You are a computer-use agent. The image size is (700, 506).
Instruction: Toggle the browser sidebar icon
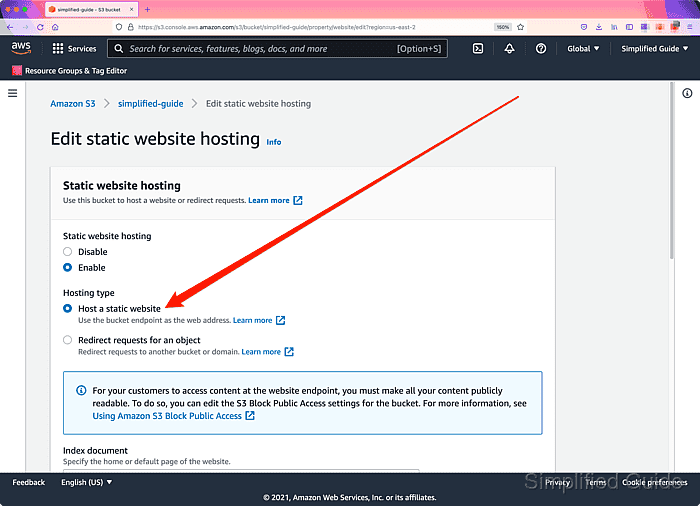[x=629, y=27]
